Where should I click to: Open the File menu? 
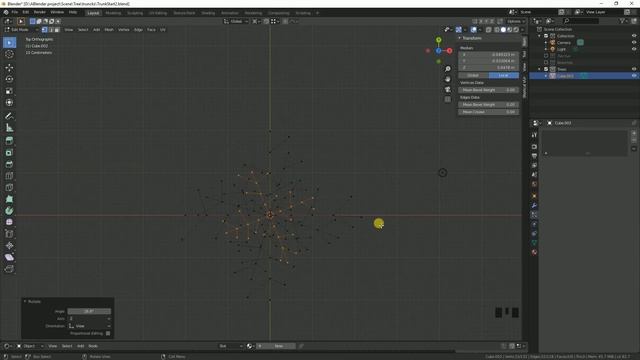pos(15,13)
